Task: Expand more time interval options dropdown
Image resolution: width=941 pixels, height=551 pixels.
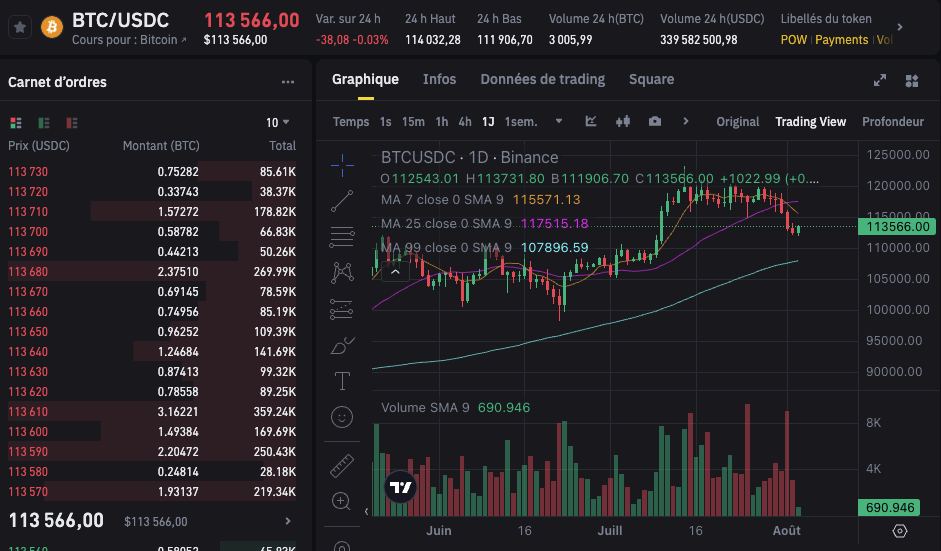Action: point(559,121)
